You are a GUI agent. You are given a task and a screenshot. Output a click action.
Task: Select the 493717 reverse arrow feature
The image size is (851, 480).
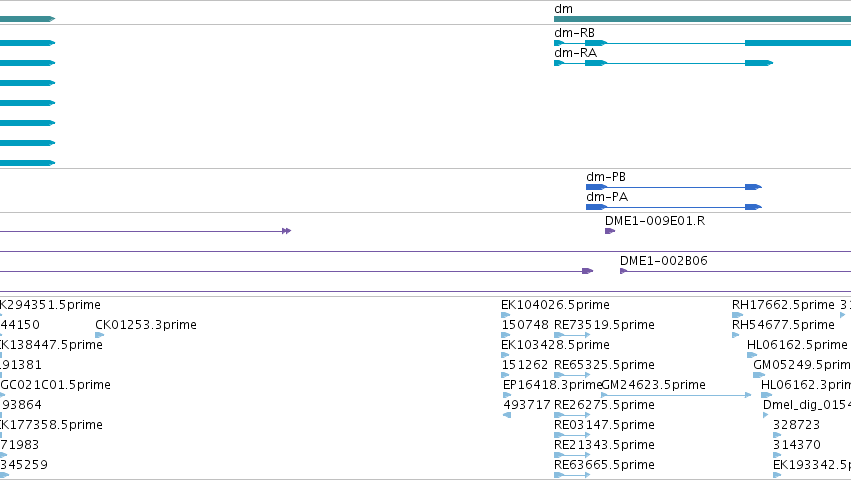(507, 415)
